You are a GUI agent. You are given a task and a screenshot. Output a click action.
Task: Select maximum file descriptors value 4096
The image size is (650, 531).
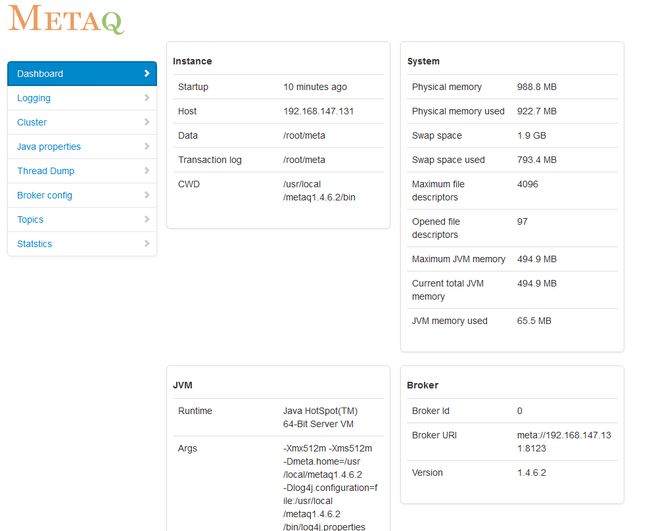coord(528,184)
